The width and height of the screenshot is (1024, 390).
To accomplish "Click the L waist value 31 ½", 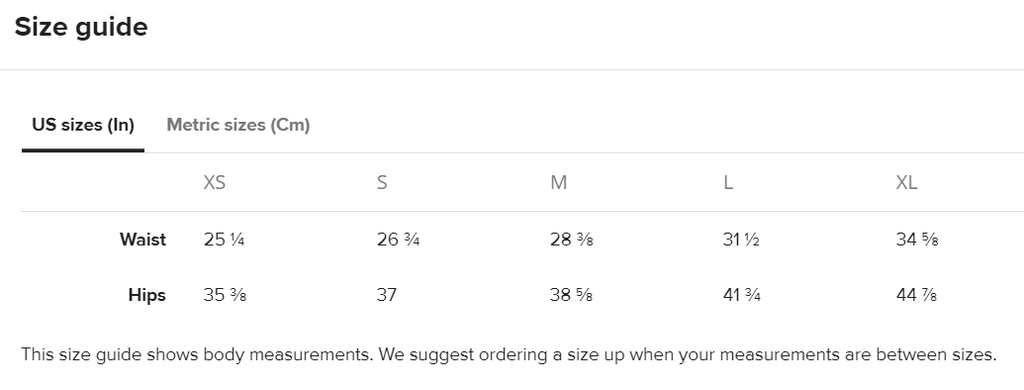I will coord(741,240).
